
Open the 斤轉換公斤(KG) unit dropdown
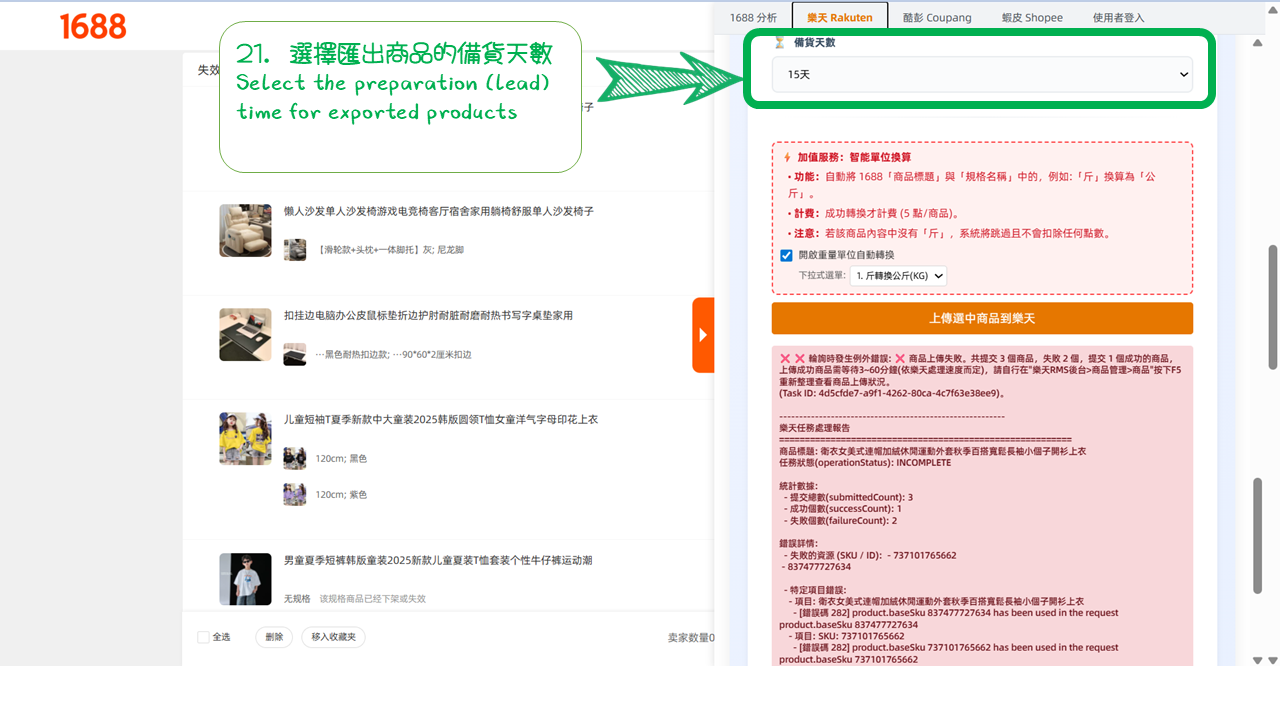click(x=897, y=276)
